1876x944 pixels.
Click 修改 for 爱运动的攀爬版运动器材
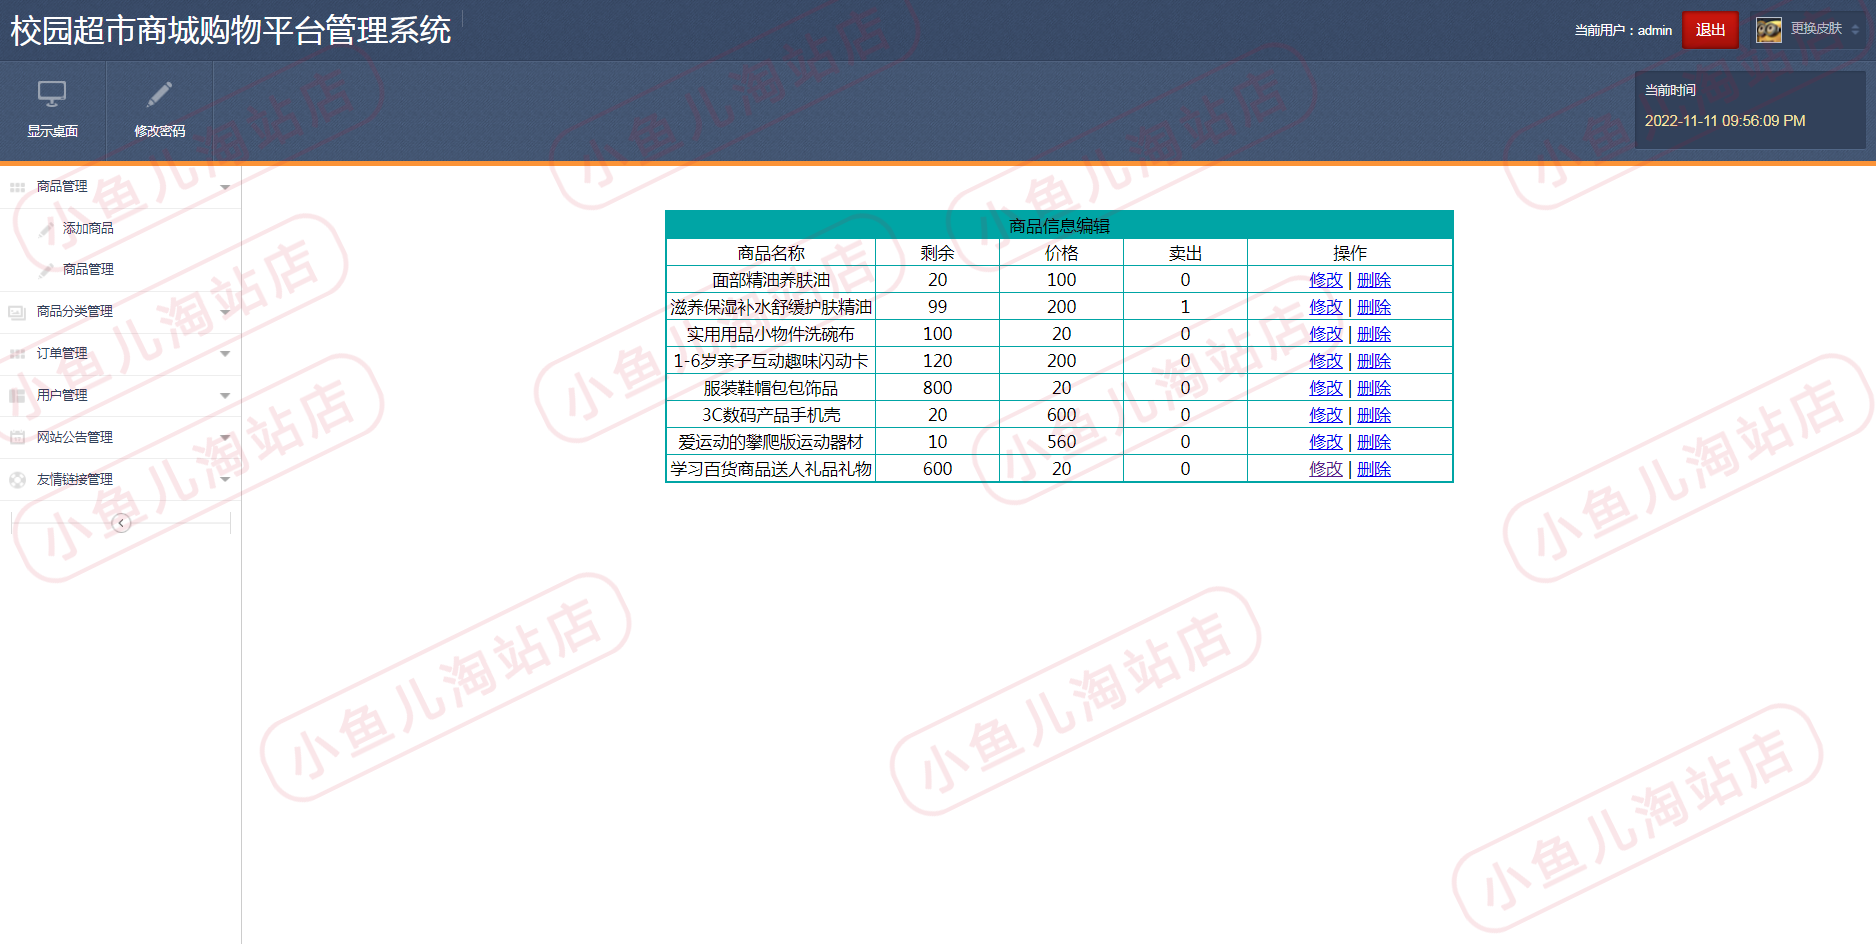click(x=1326, y=442)
